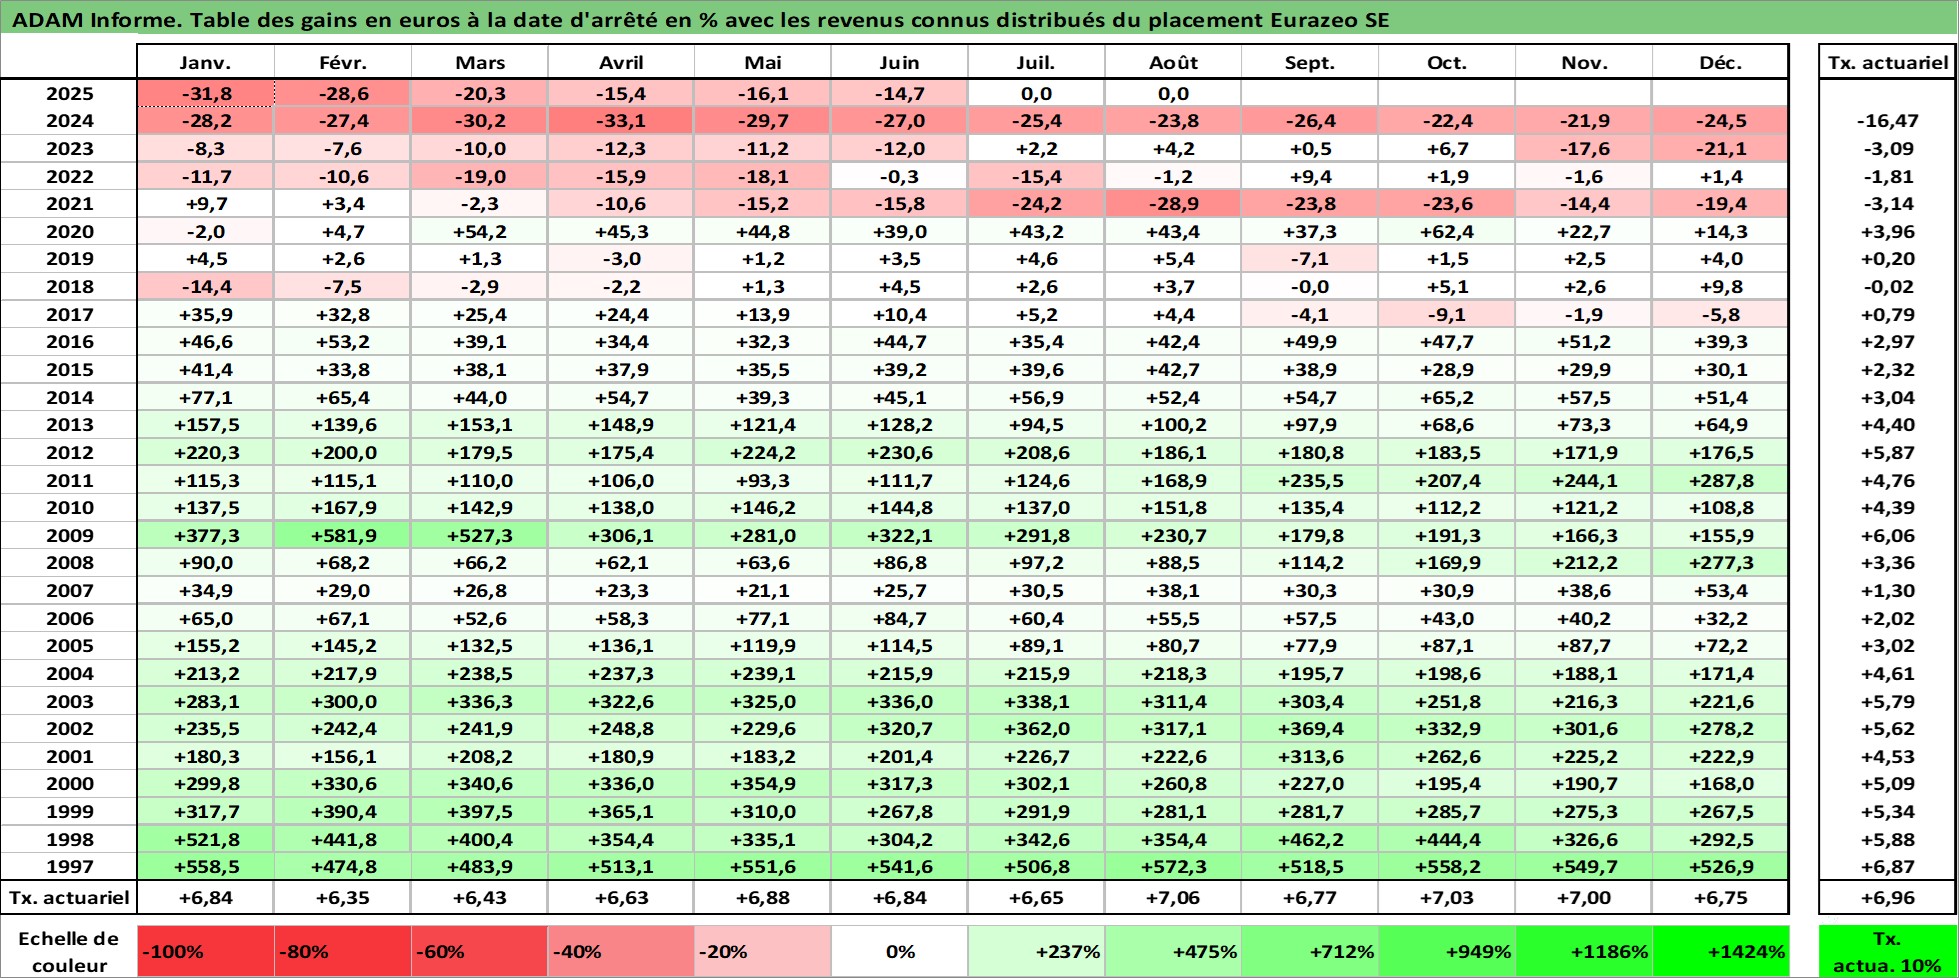The width and height of the screenshot is (1959, 978).
Task: Click the +377,3 cell in 2009 row
Action: point(205,536)
